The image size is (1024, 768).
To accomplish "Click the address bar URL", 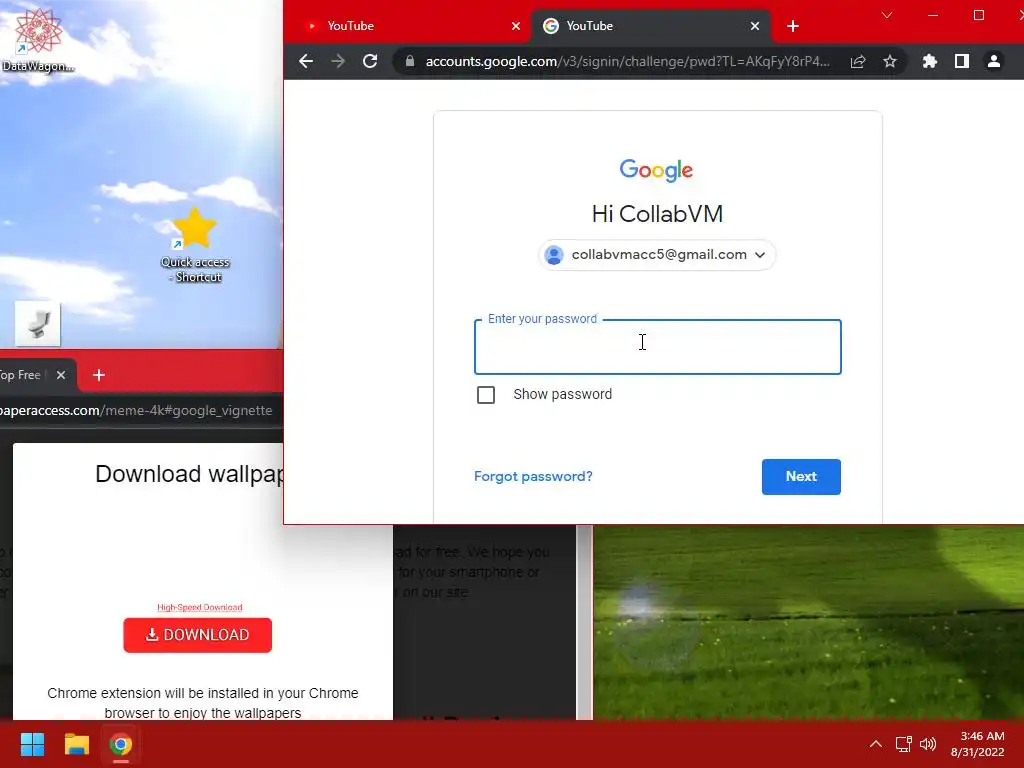I will 628,61.
